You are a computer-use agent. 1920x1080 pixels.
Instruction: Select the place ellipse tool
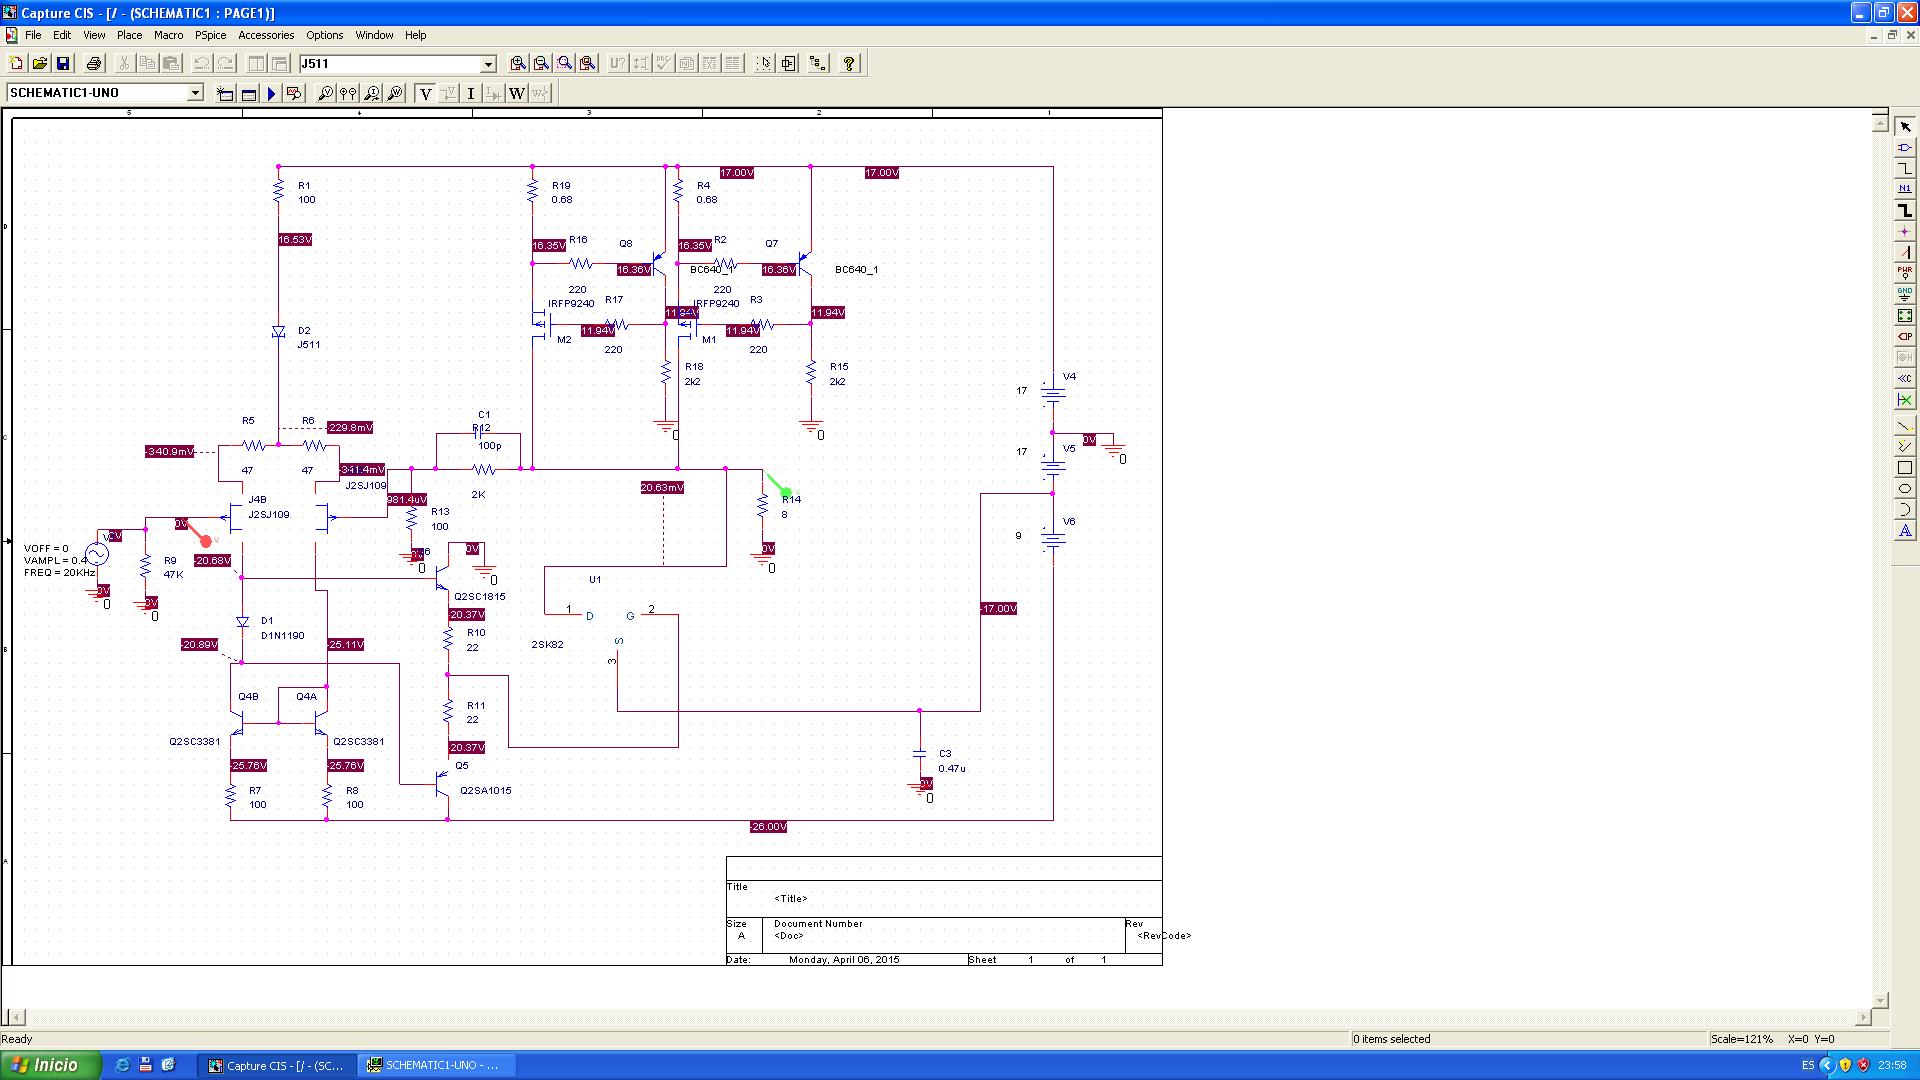(x=1904, y=489)
